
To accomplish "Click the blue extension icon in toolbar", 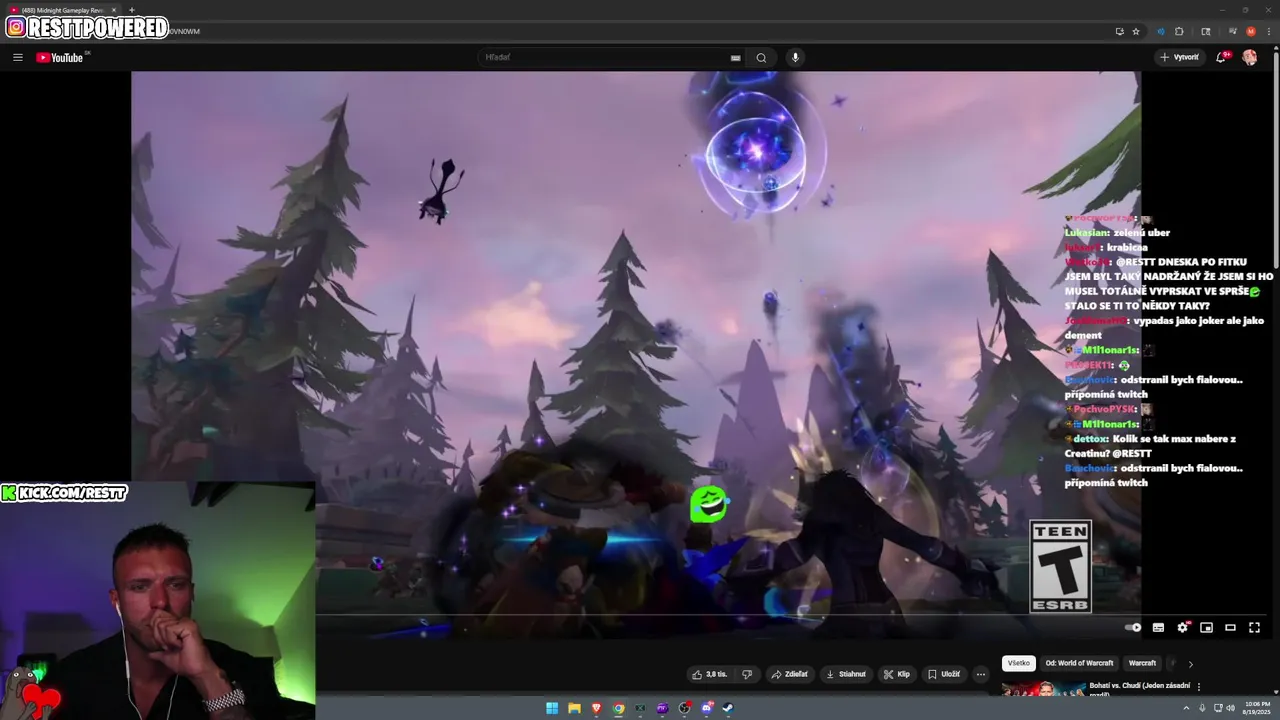I will point(1161,31).
